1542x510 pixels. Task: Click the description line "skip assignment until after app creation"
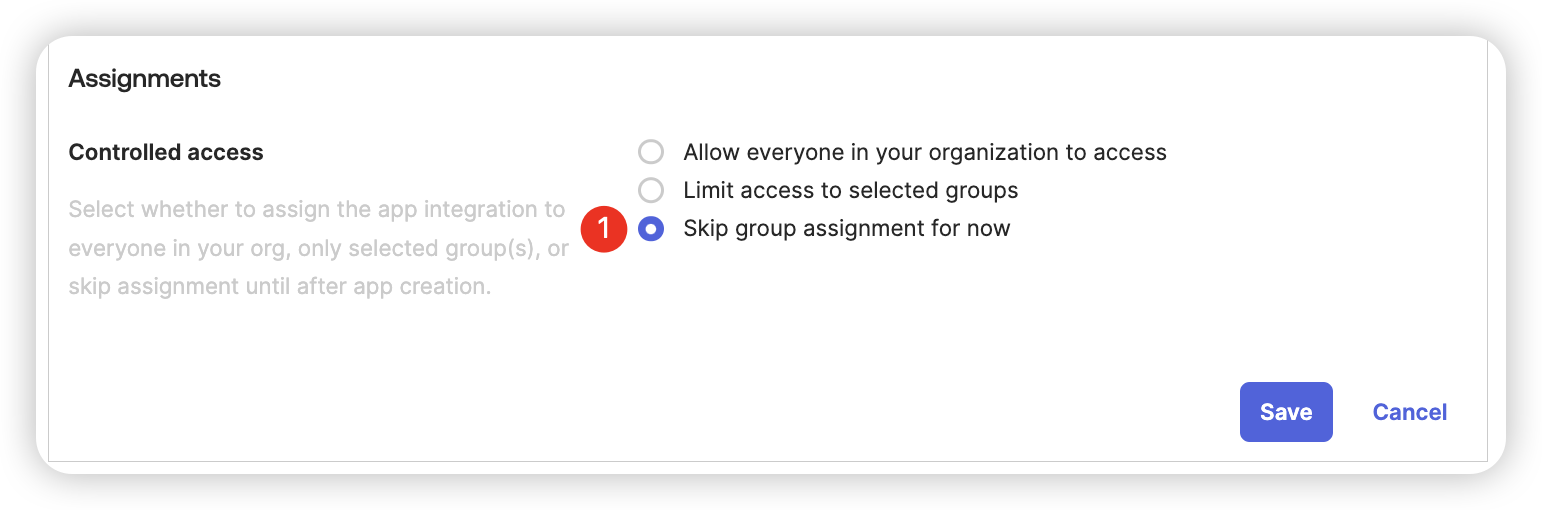[x=280, y=287]
